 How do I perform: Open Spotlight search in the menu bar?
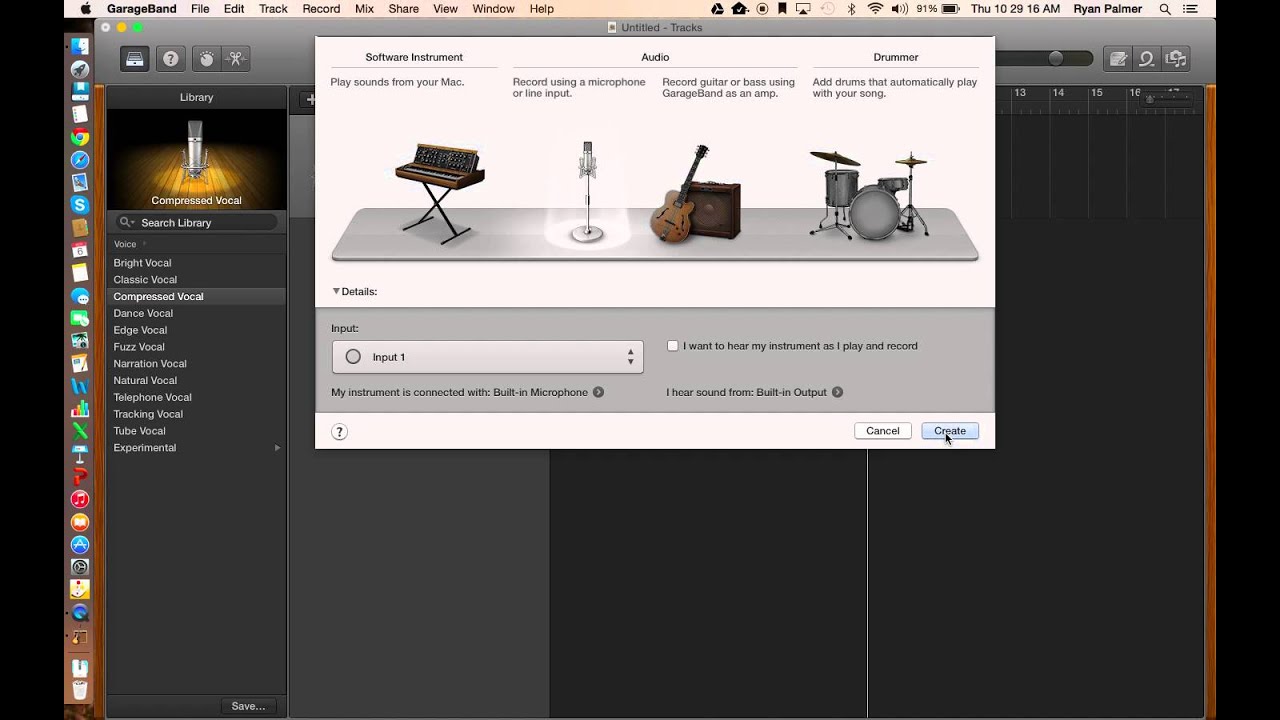coord(1165,9)
